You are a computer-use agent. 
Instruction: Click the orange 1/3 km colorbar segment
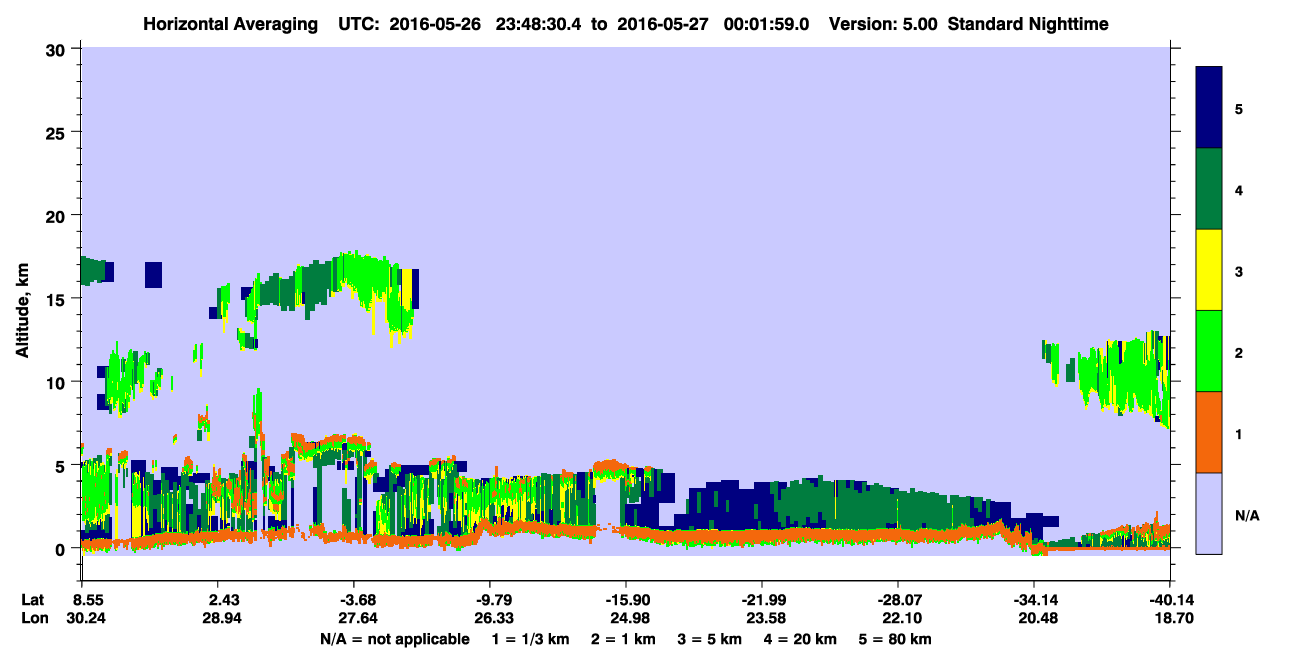click(1209, 432)
